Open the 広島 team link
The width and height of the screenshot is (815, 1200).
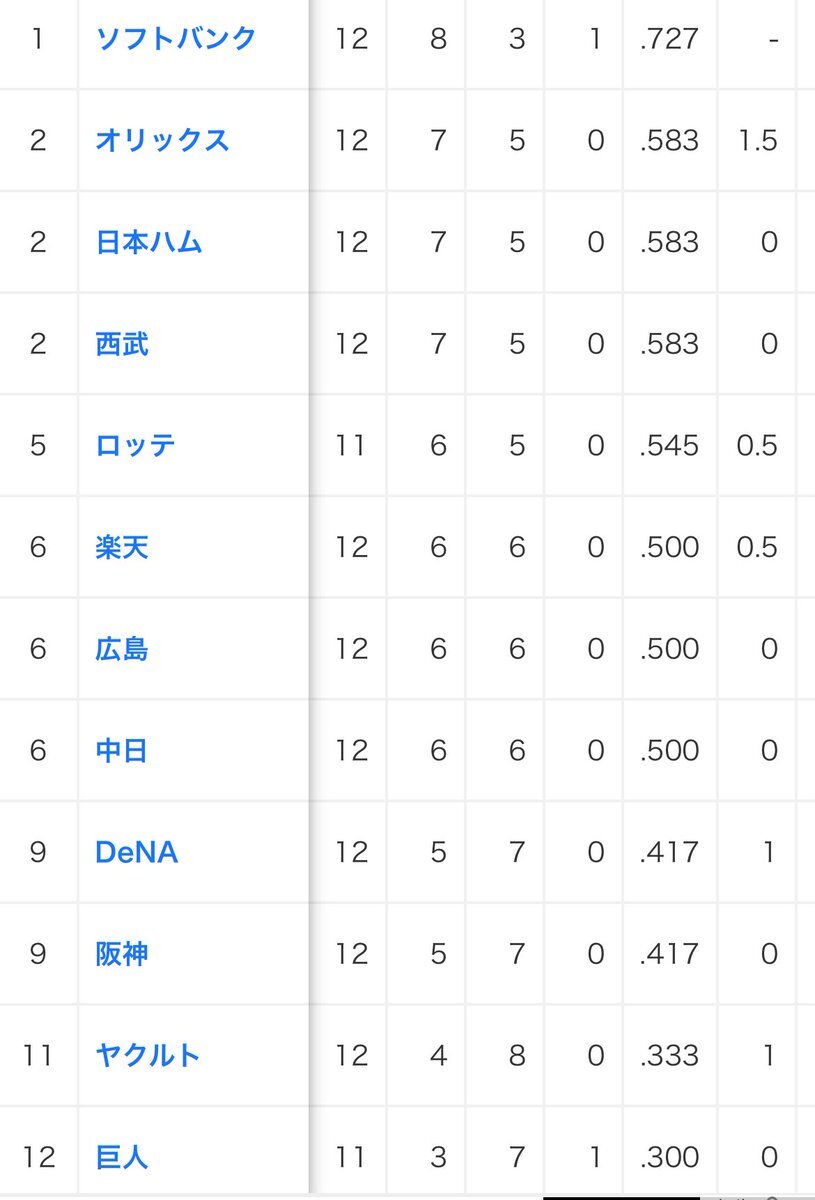click(x=122, y=649)
